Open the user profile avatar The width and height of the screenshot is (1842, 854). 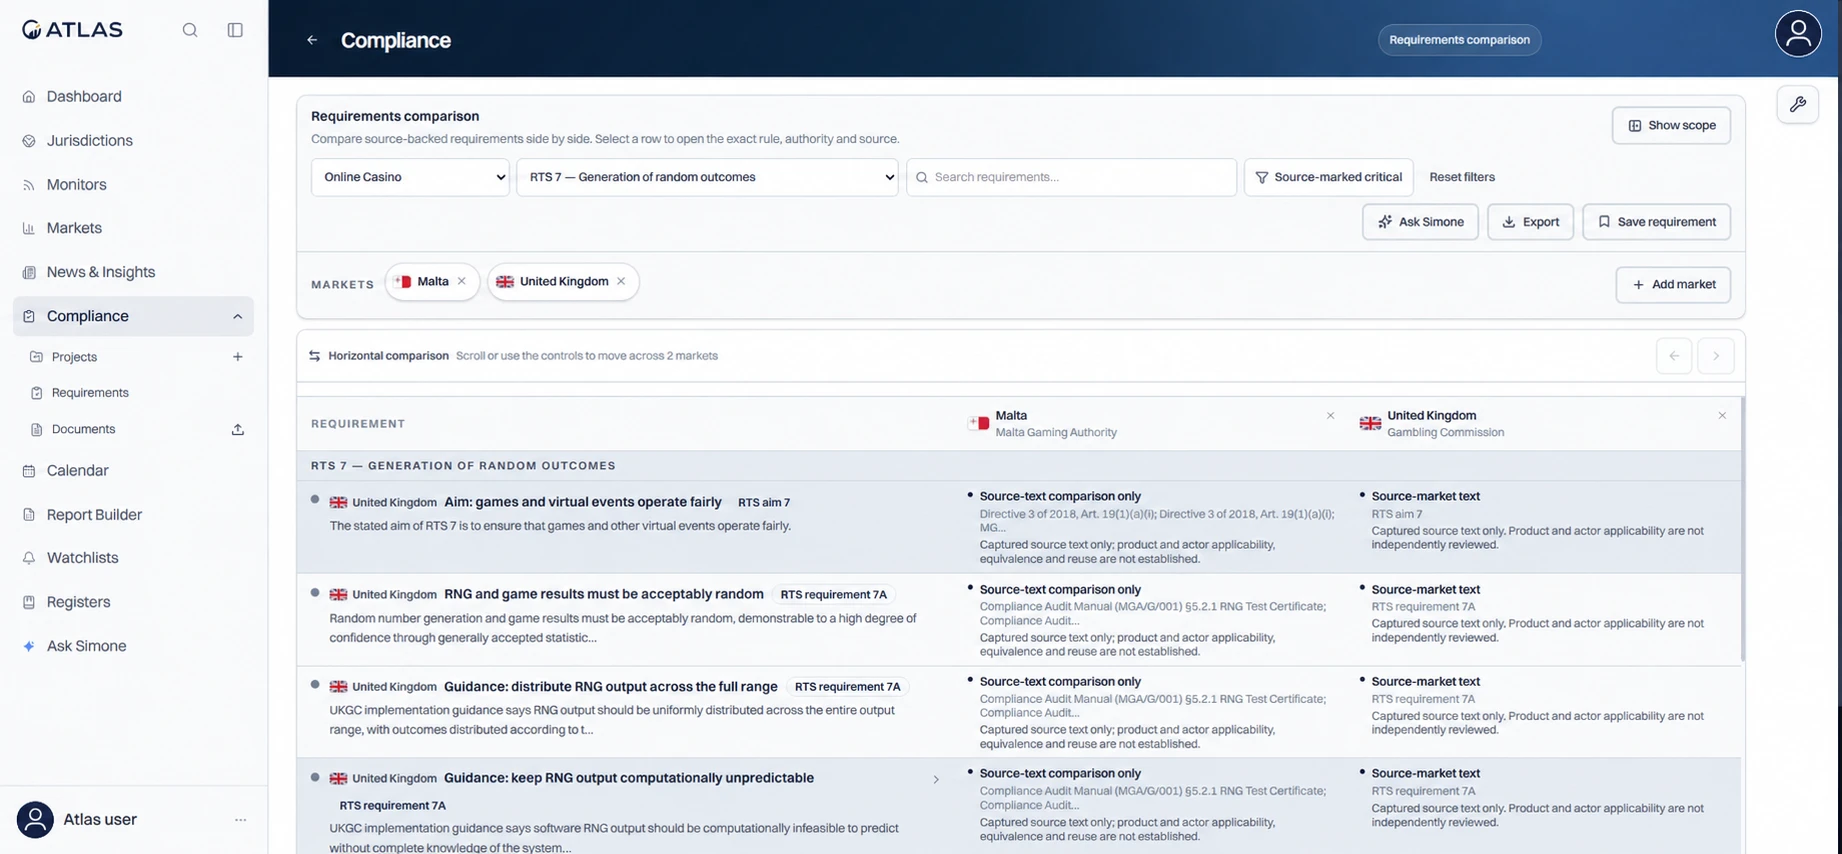(1798, 33)
